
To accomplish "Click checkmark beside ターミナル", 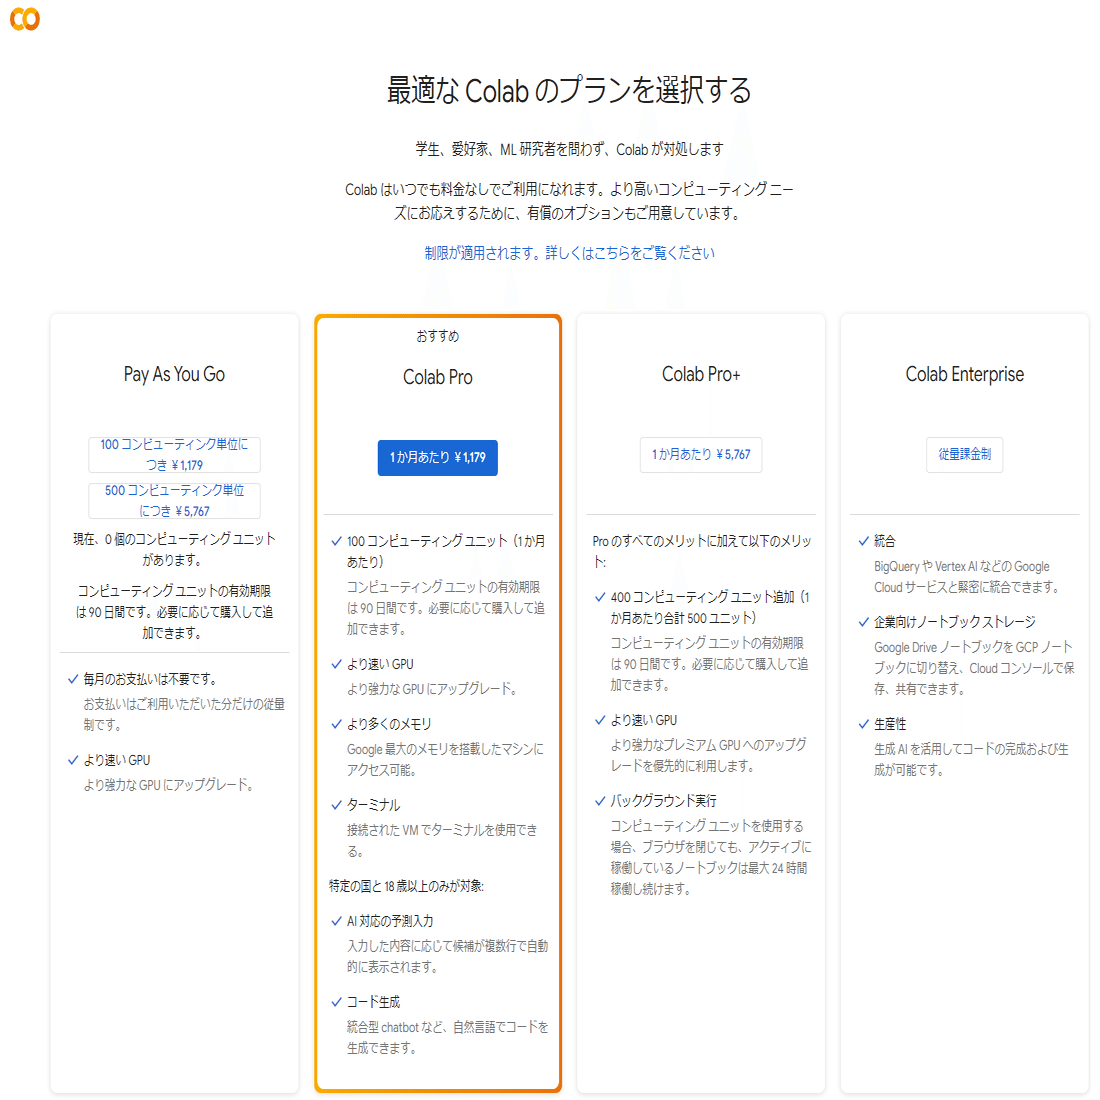I will 337,805.
